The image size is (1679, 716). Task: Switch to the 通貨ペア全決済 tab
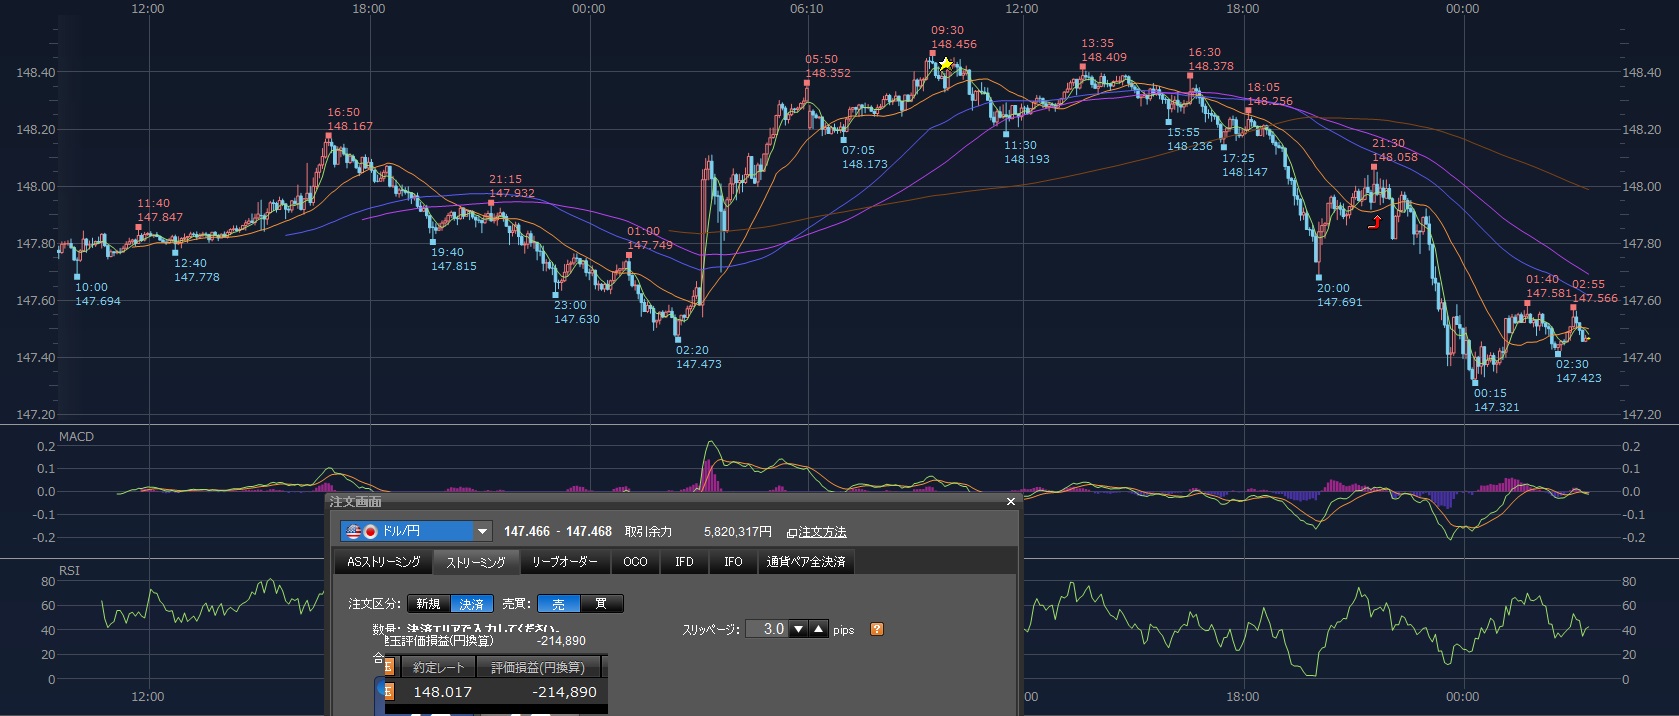805,562
